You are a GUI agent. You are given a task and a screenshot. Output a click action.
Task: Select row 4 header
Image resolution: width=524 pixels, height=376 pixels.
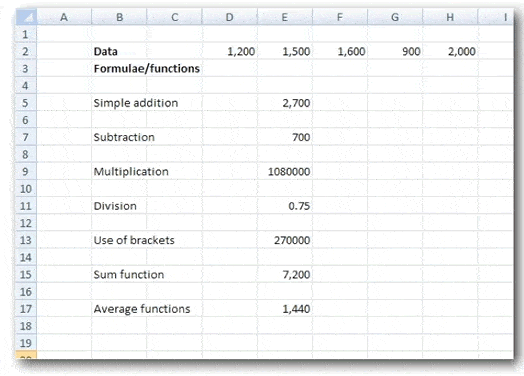pyautogui.click(x=26, y=86)
